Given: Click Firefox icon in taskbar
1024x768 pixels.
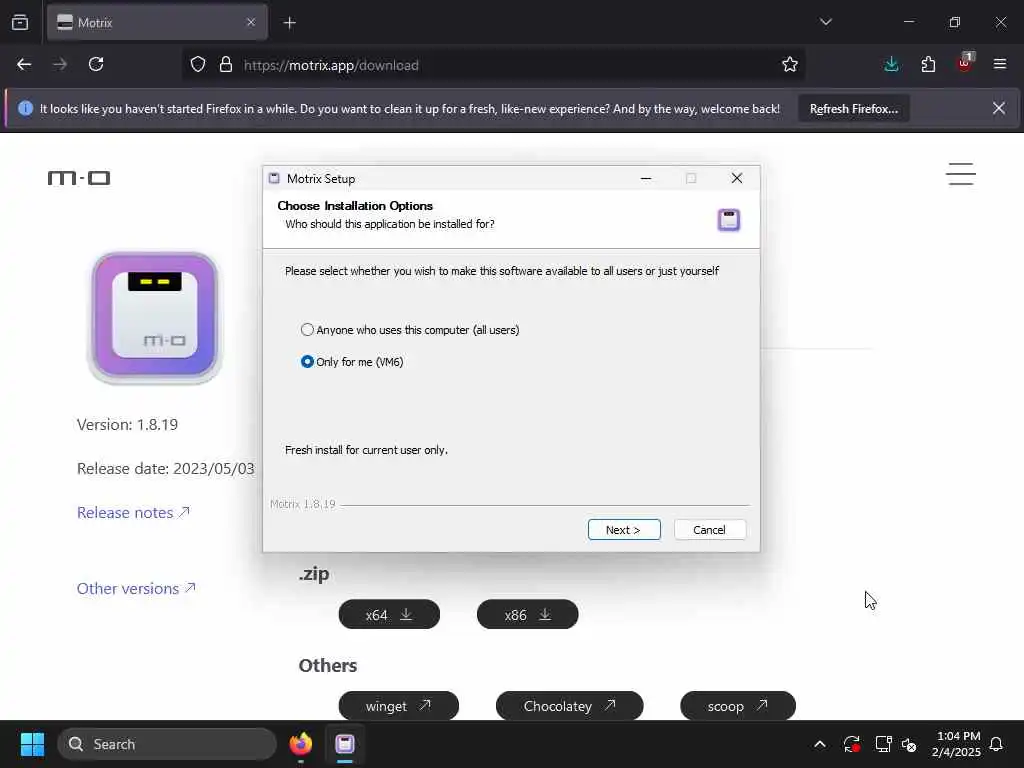Looking at the screenshot, I should pos(301,744).
